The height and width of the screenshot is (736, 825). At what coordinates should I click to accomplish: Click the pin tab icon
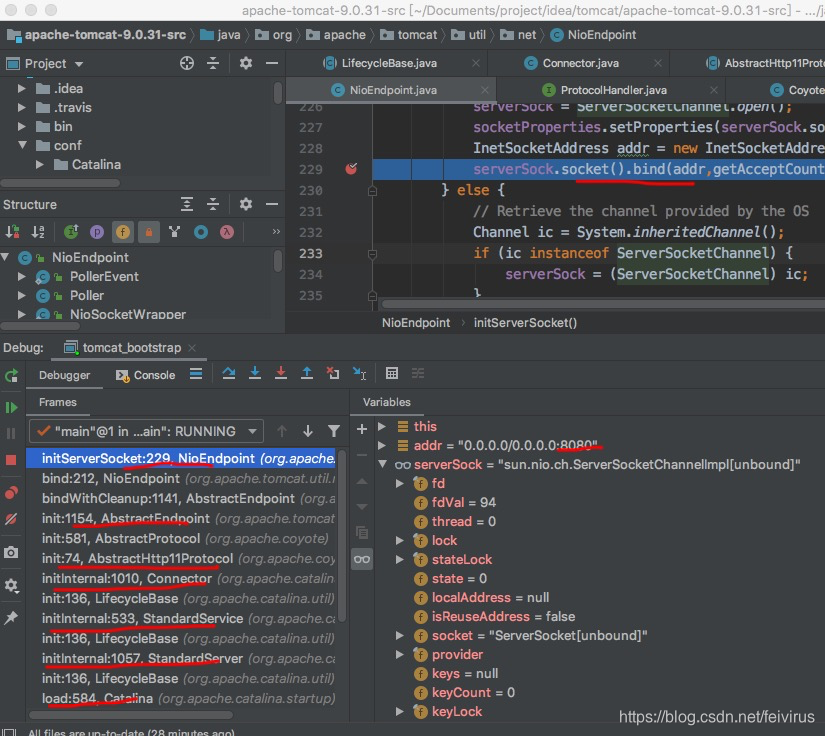11,618
